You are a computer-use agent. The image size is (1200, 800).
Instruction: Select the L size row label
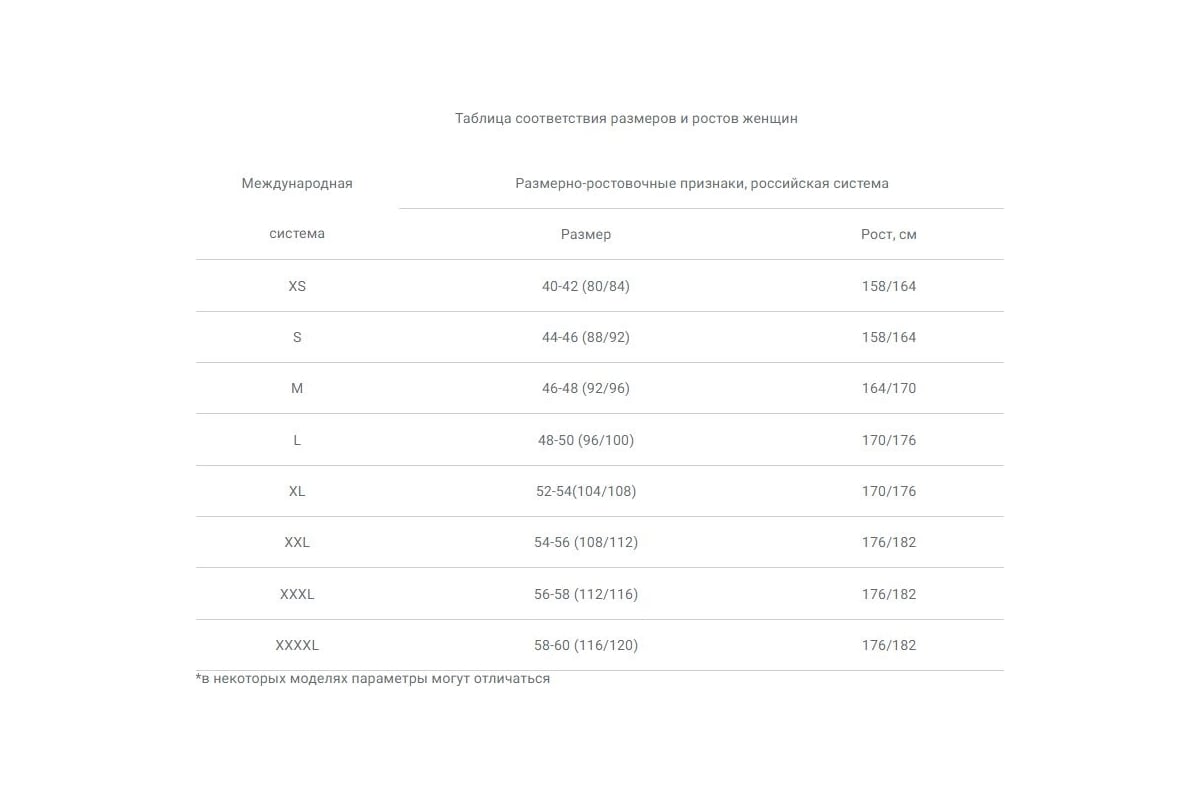(x=297, y=440)
